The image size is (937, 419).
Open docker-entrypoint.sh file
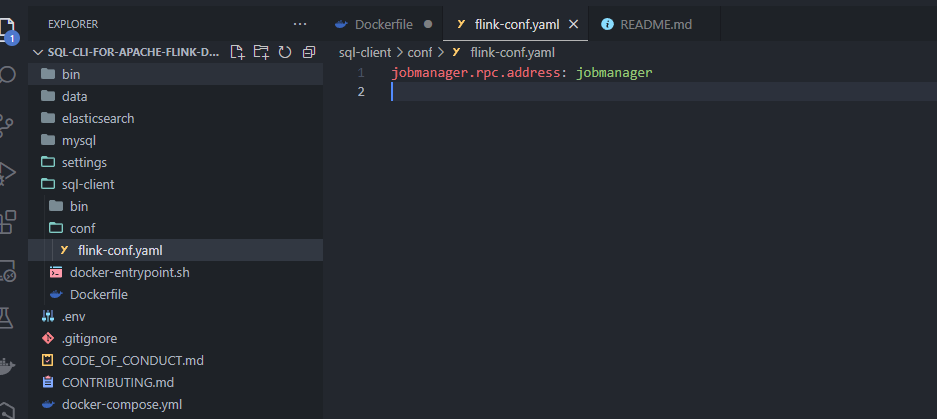pyautogui.click(x=175, y=273)
